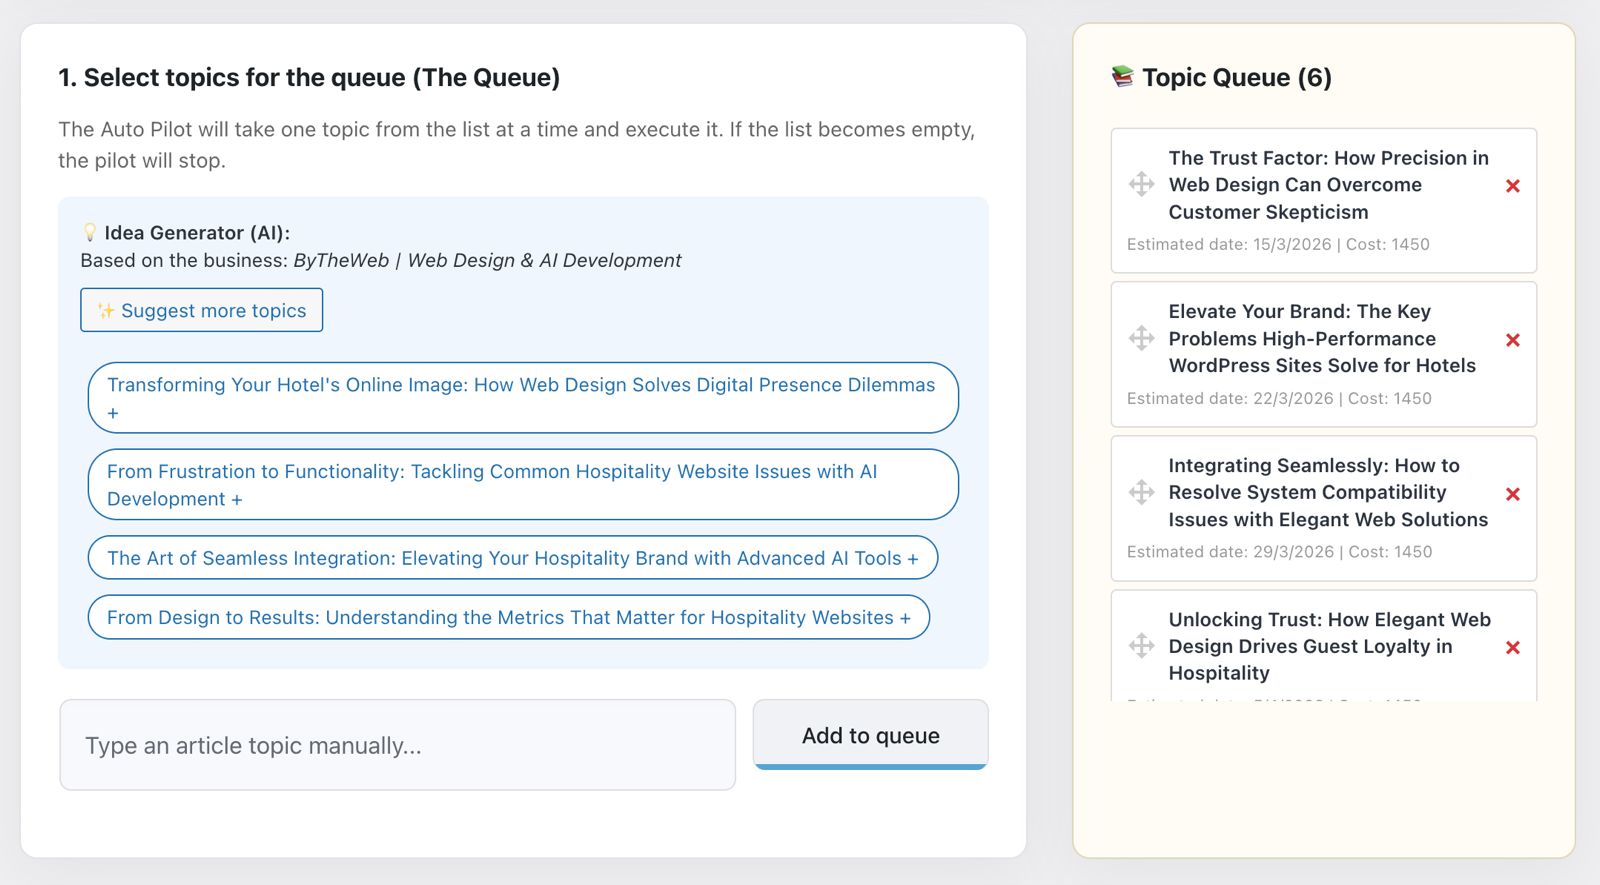Remove 'Unlocking Trust' topic from queue

pos(1513,648)
